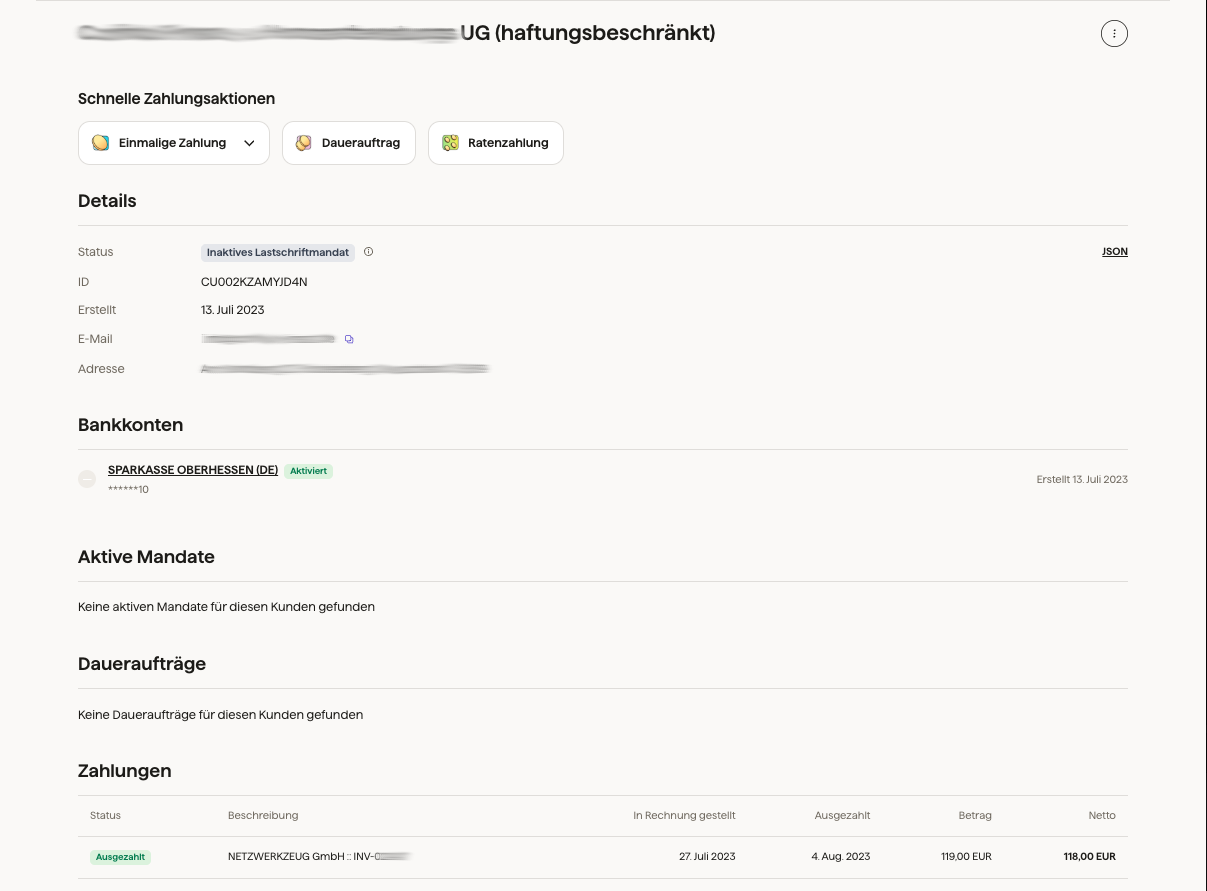Click the Keine Daueraufträge message

(220, 715)
